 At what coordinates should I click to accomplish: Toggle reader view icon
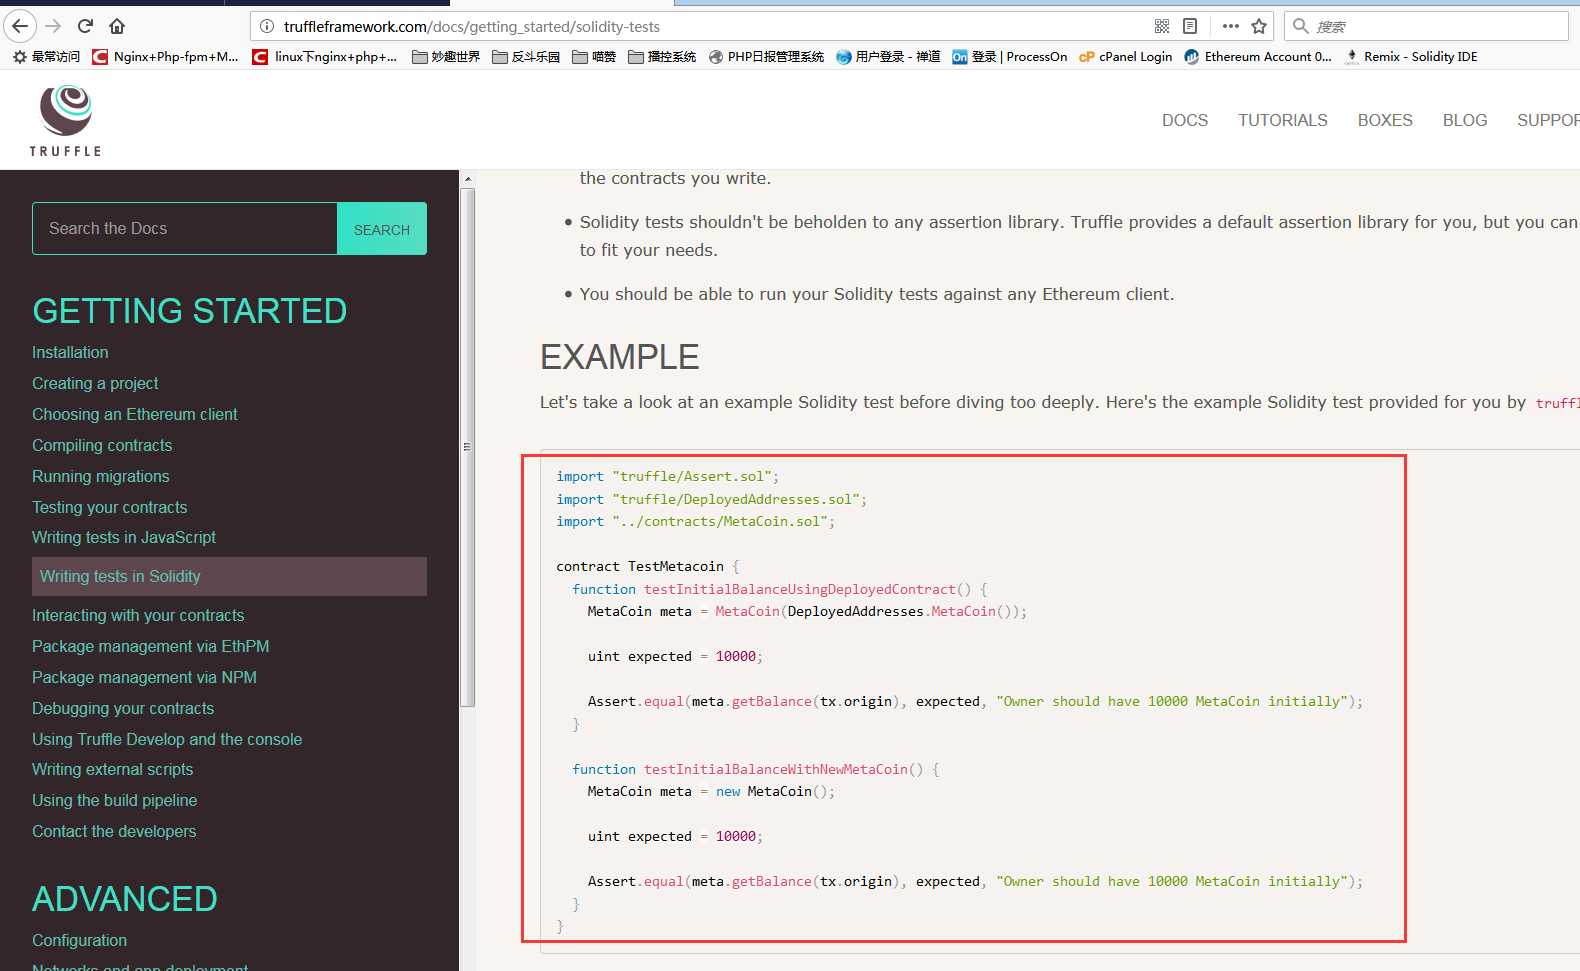coord(1190,26)
